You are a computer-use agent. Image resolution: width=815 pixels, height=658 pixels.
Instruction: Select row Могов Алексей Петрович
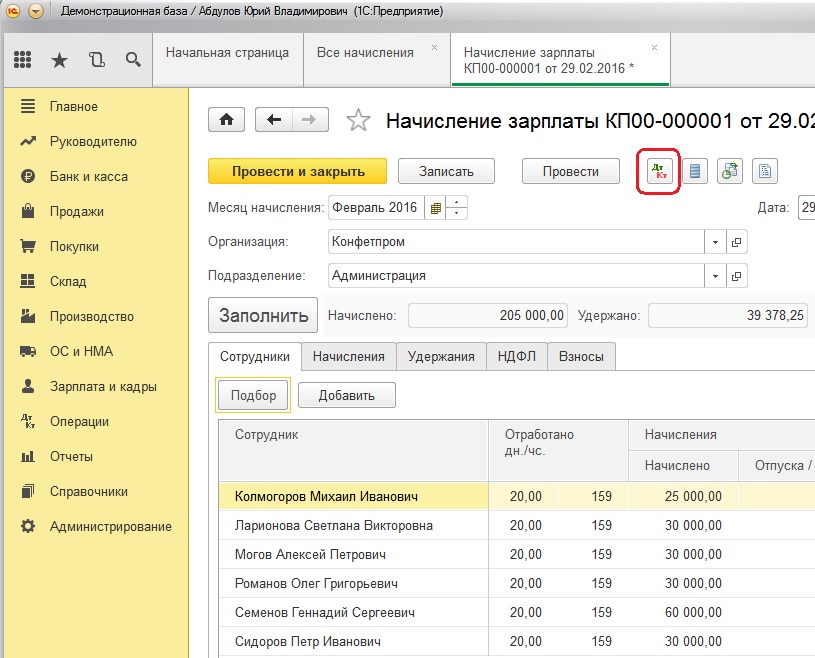pyautogui.click(x=517, y=555)
